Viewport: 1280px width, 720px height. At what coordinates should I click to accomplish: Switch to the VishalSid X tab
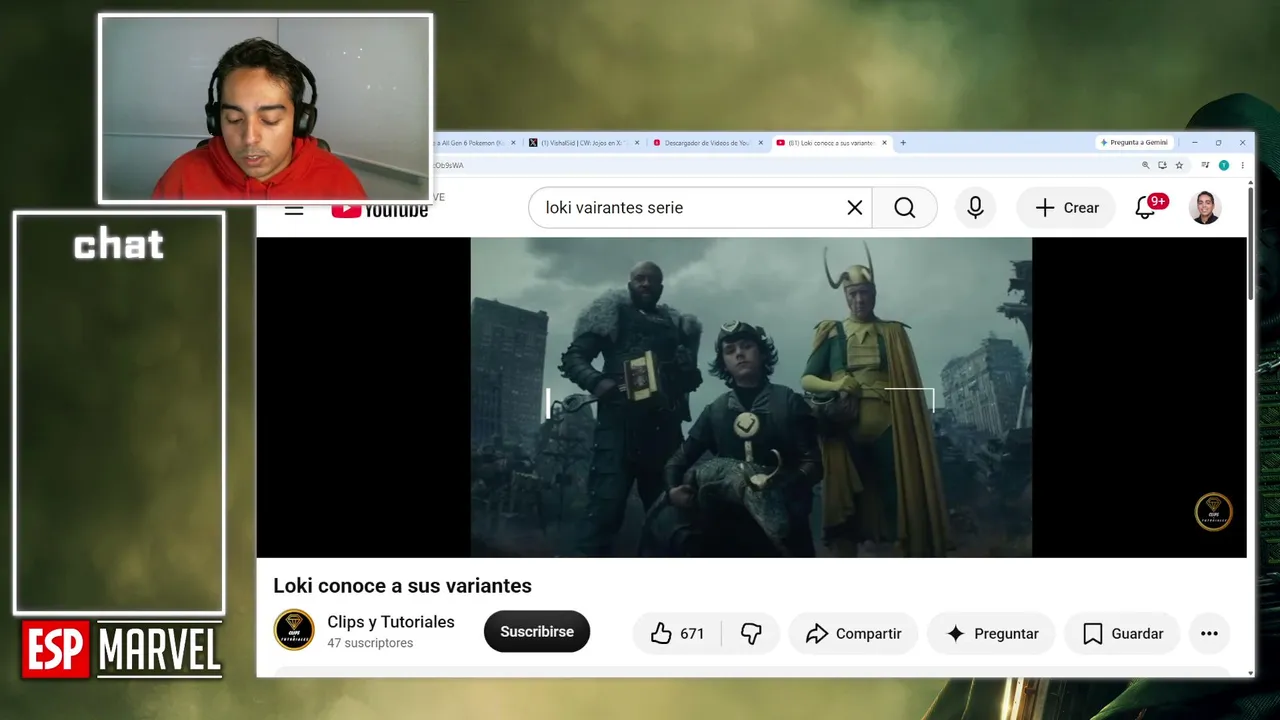(x=584, y=143)
